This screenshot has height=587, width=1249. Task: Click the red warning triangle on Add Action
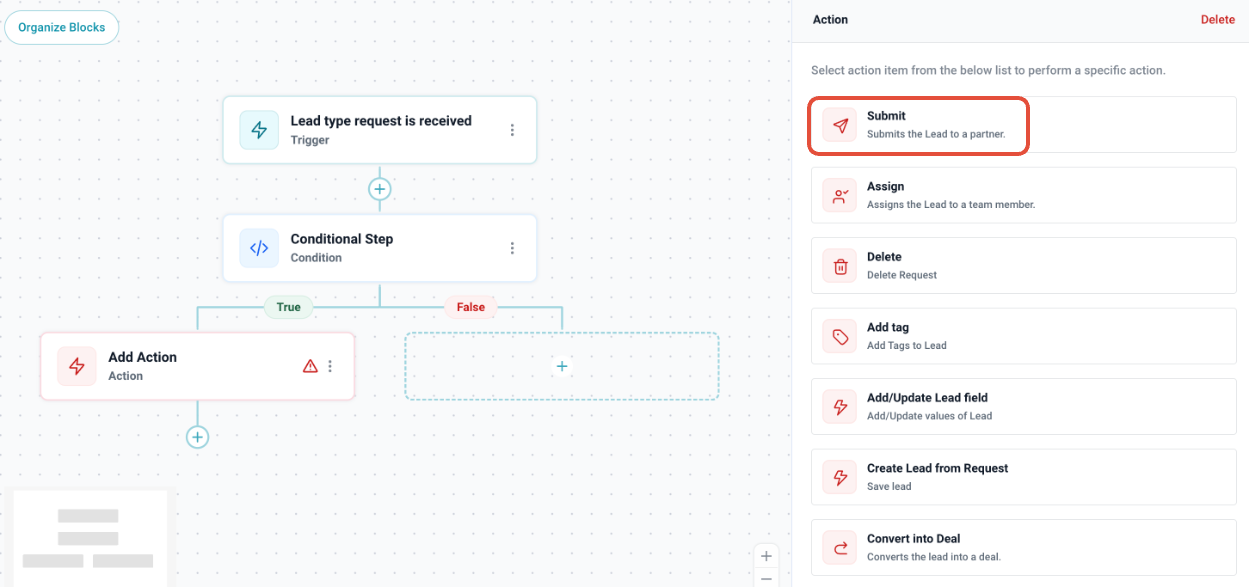point(310,366)
